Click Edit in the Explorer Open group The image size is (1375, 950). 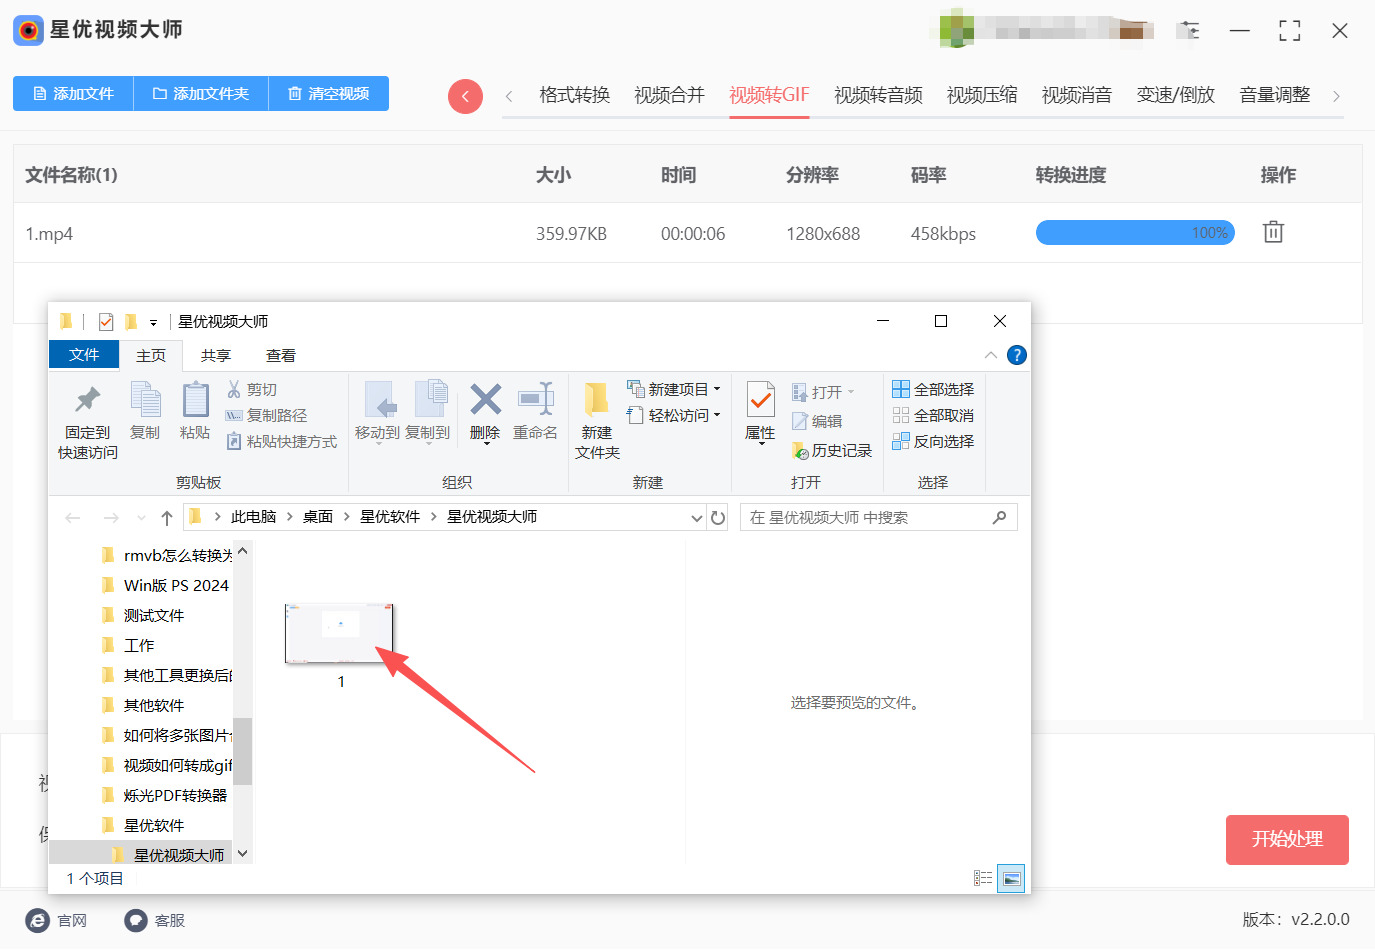pos(817,421)
